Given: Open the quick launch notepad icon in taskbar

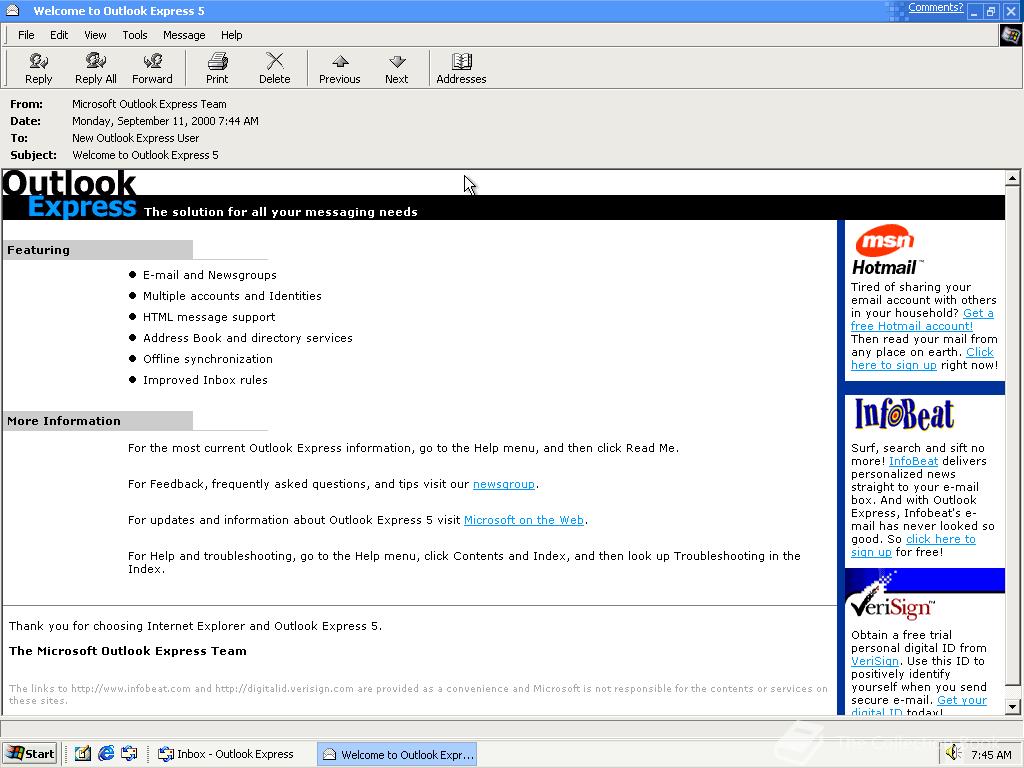Looking at the screenshot, I should click(82, 754).
